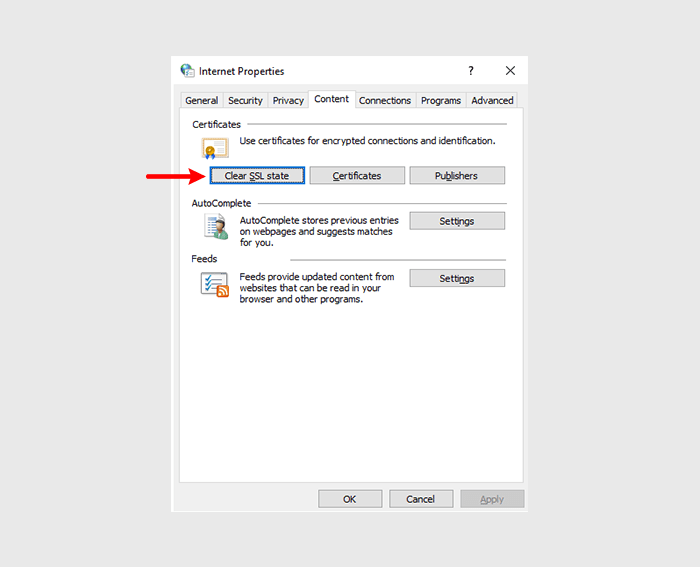Click the Feeds RSS icon
Image resolution: width=700 pixels, height=567 pixels.
click(215, 284)
